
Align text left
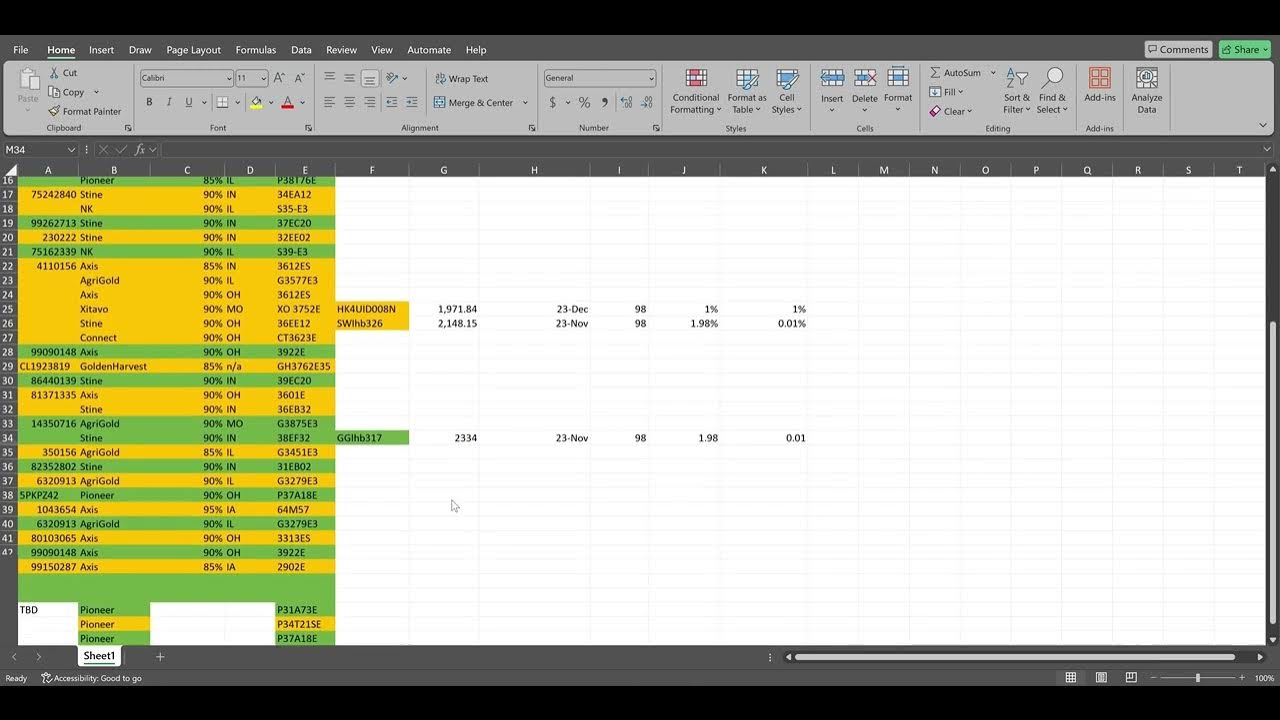pyautogui.click(x=329, y=102)
